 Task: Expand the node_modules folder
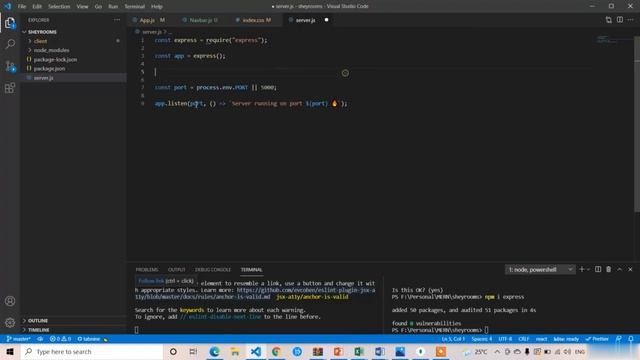click(x=74, y=50)
